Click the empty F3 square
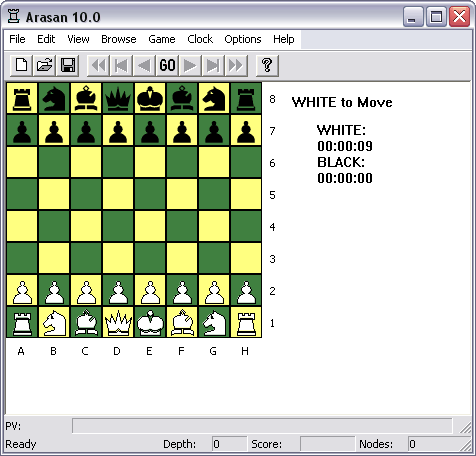Image resolution: width=476 pixels, height=456 pixels. pyautogui.click(x=182, y=258)
